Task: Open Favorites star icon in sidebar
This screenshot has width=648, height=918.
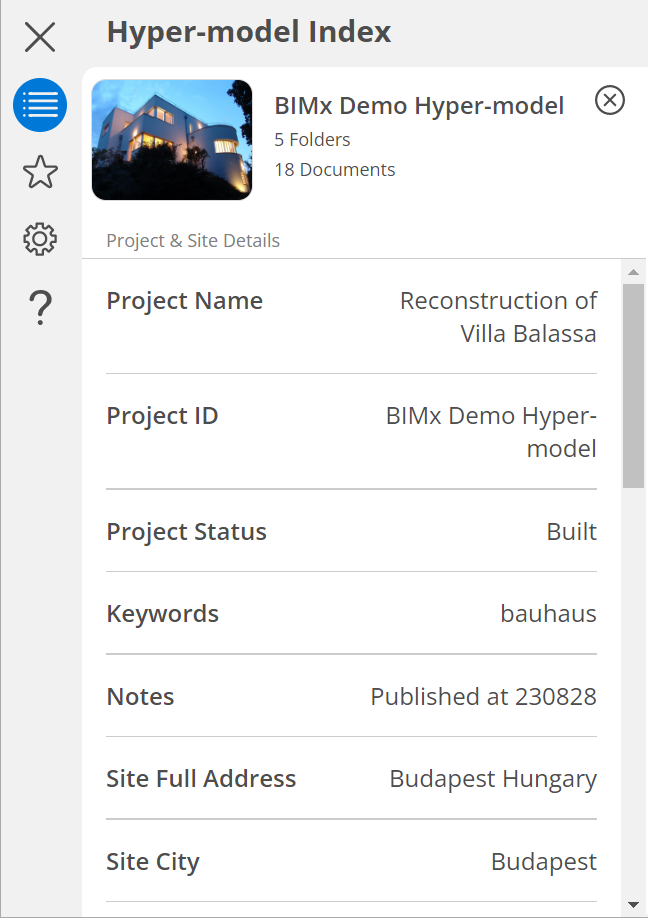Action: pyautogui.click(x=40, y=172)
